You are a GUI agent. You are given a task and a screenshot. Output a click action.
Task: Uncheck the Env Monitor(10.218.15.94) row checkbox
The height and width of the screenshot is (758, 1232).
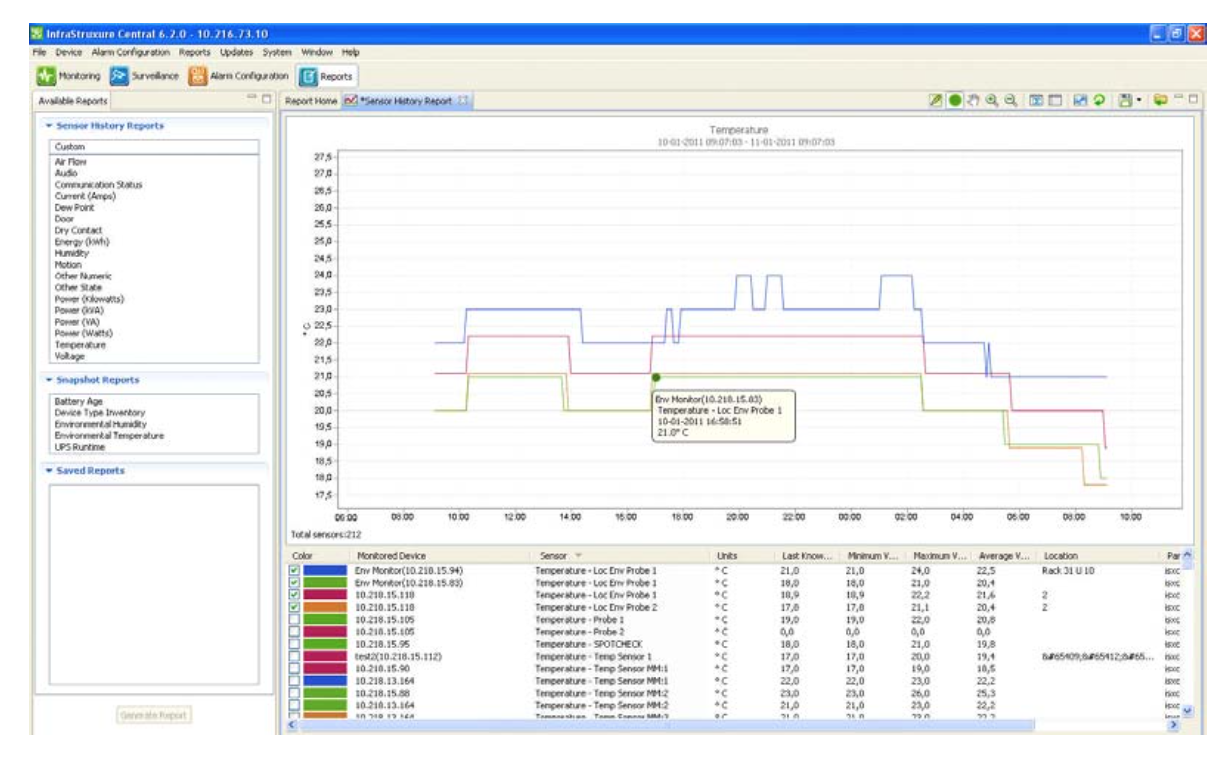tap(294, 570)
